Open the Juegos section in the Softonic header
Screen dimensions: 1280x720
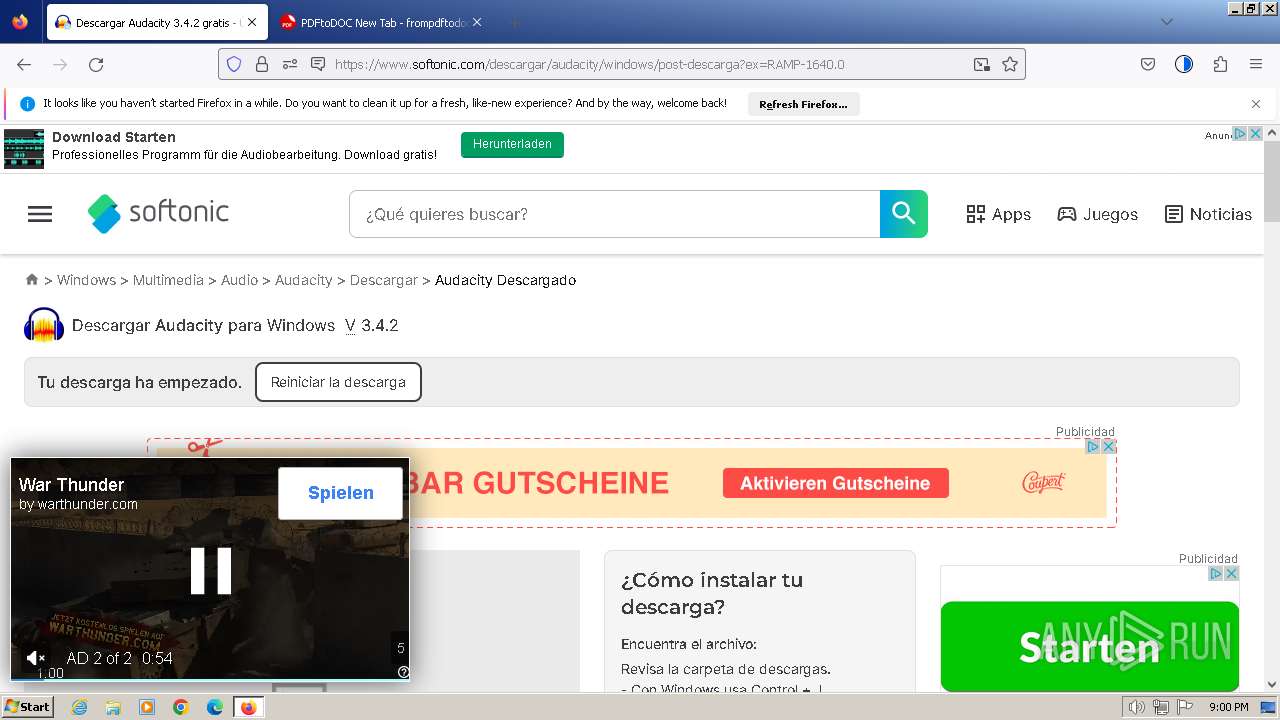1098,214
